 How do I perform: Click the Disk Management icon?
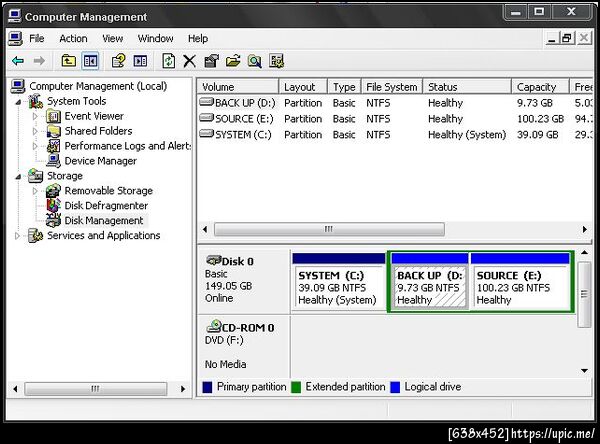(53, 220)
